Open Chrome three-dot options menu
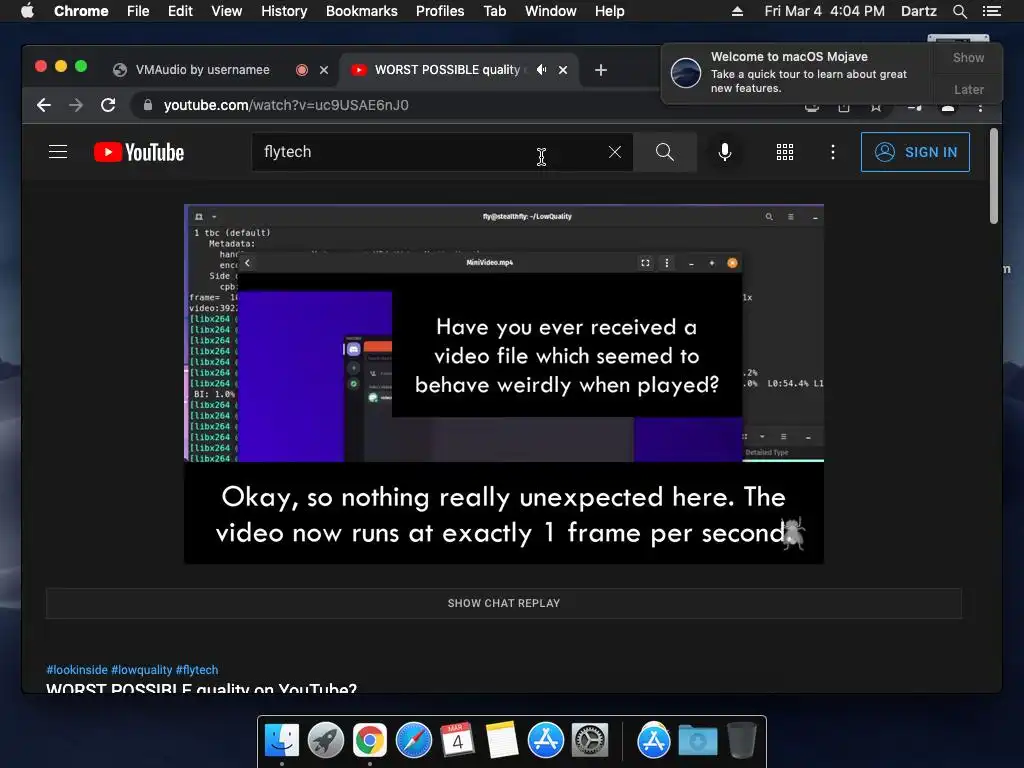 point(980,108)
